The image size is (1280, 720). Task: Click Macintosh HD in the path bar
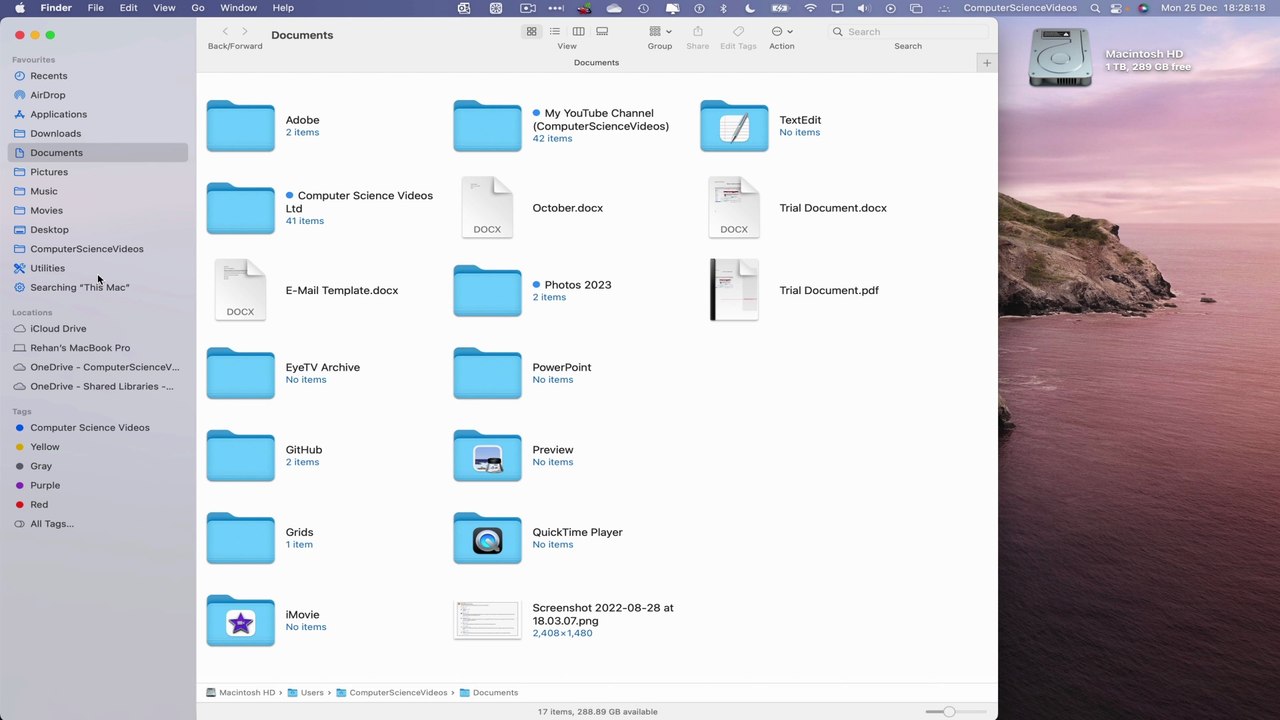241,692
